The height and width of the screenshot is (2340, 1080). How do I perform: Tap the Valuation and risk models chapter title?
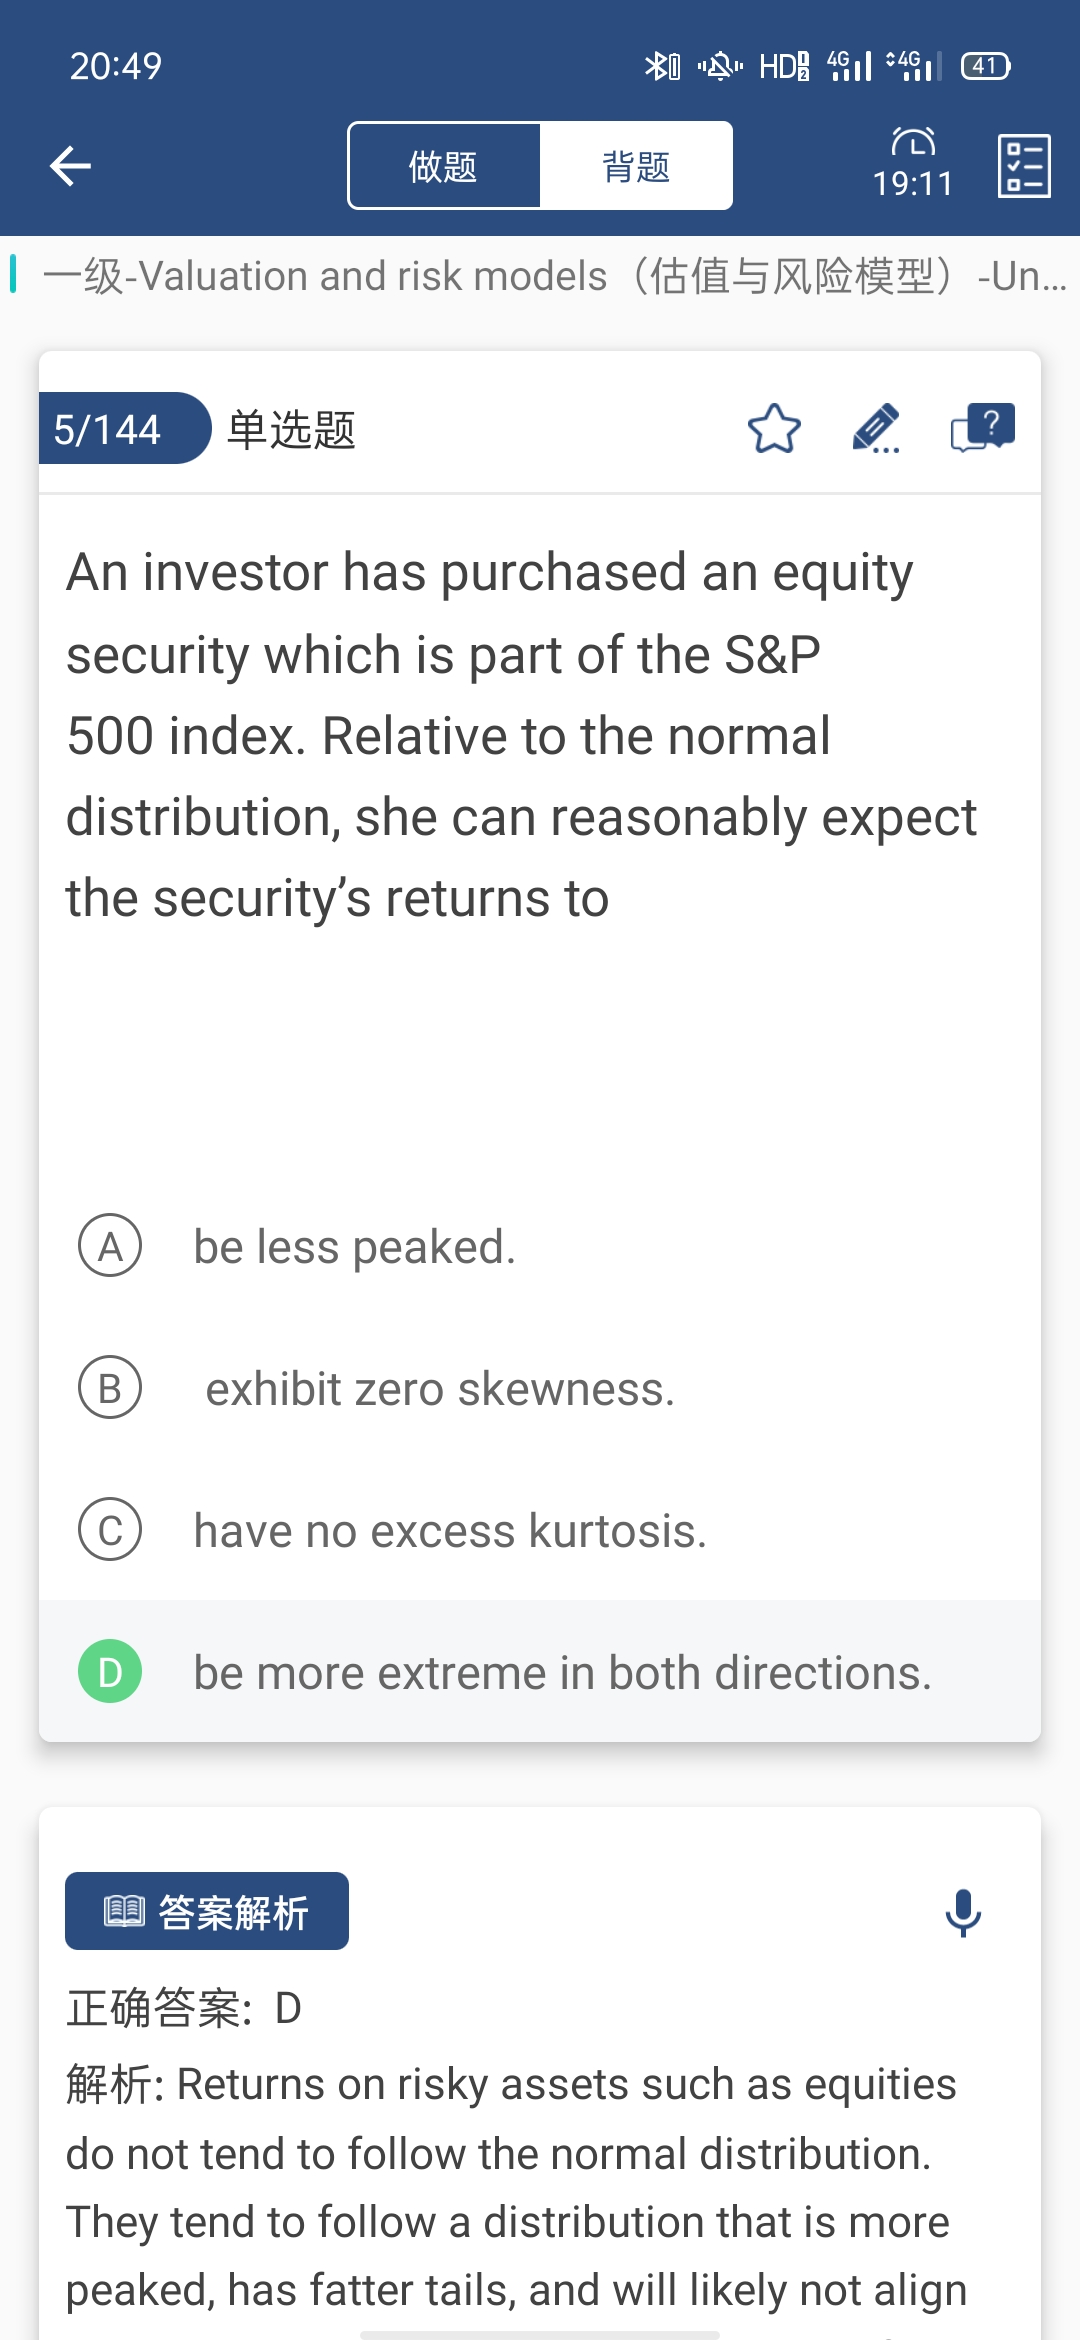540,276
